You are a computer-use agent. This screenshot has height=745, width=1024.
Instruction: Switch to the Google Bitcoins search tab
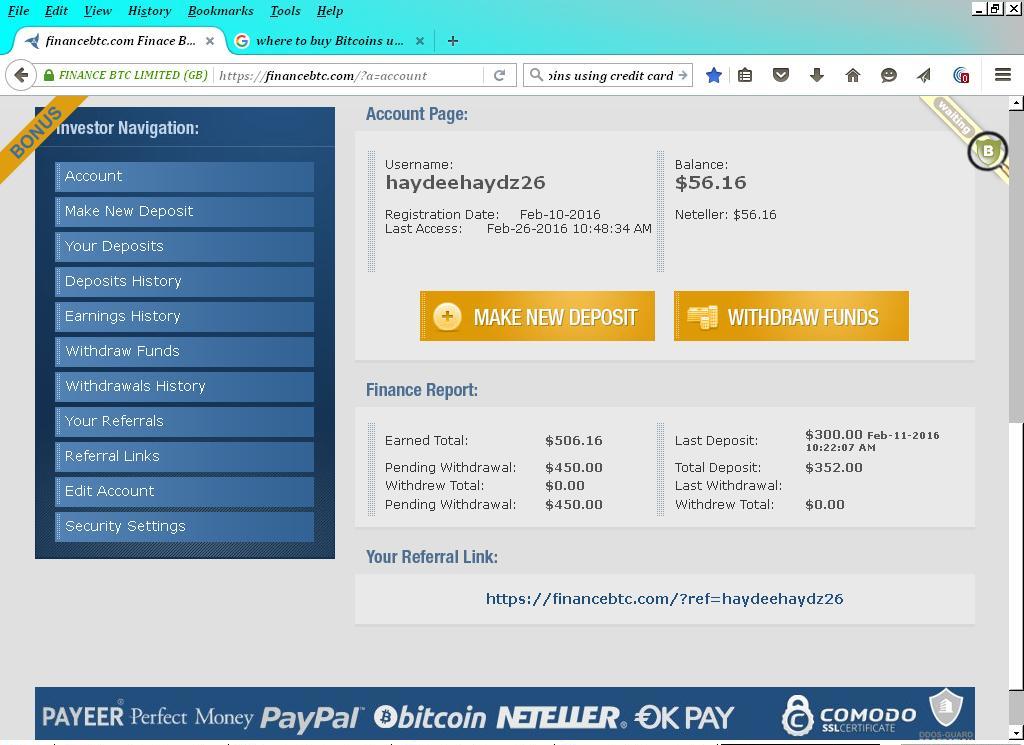pyautogui.click(x=328, y=41)
